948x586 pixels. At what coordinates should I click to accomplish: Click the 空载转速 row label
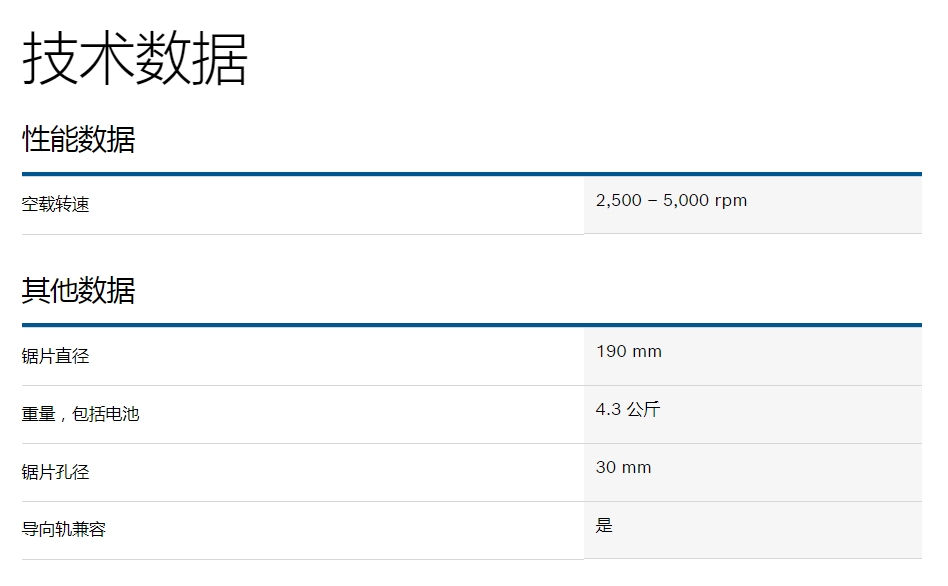pyautogui.click(x=56, y=205)
